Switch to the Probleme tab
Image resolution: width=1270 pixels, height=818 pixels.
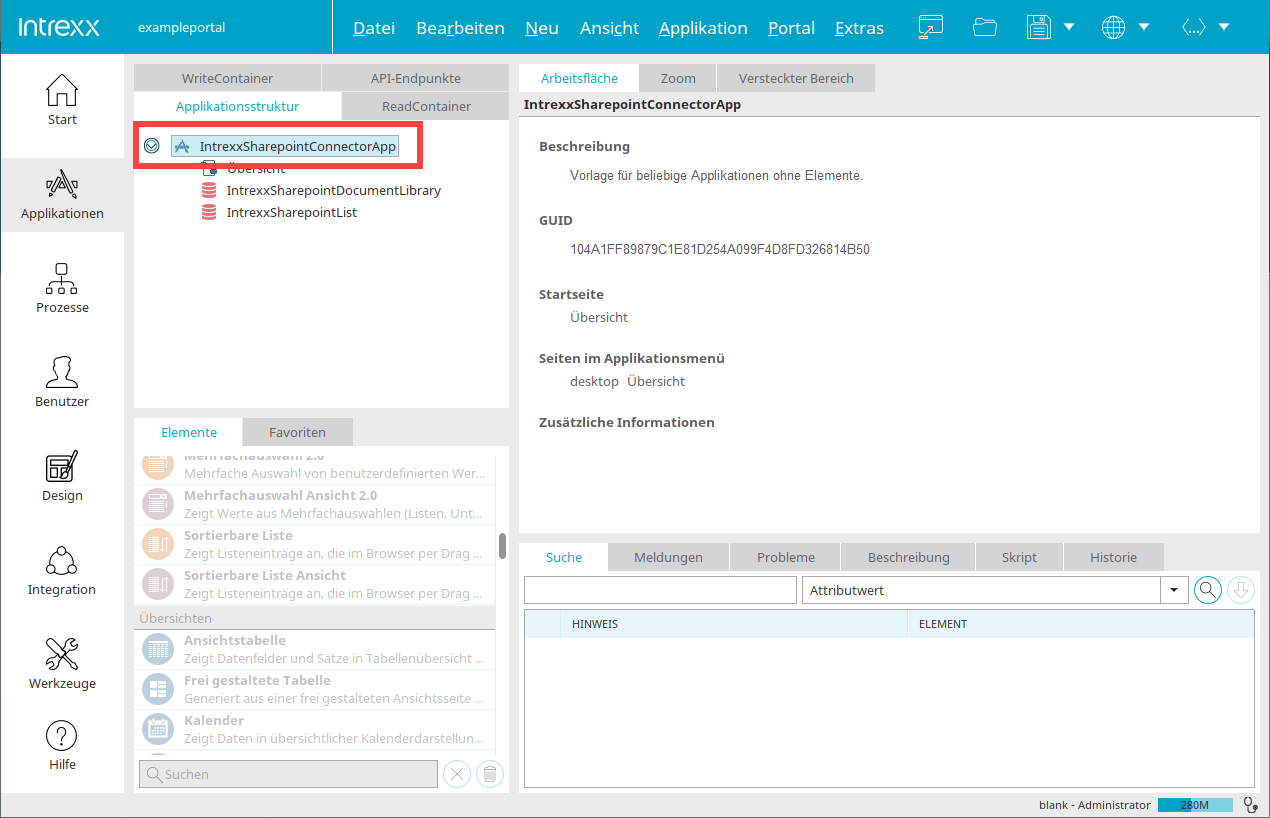[x=785, y=557]
